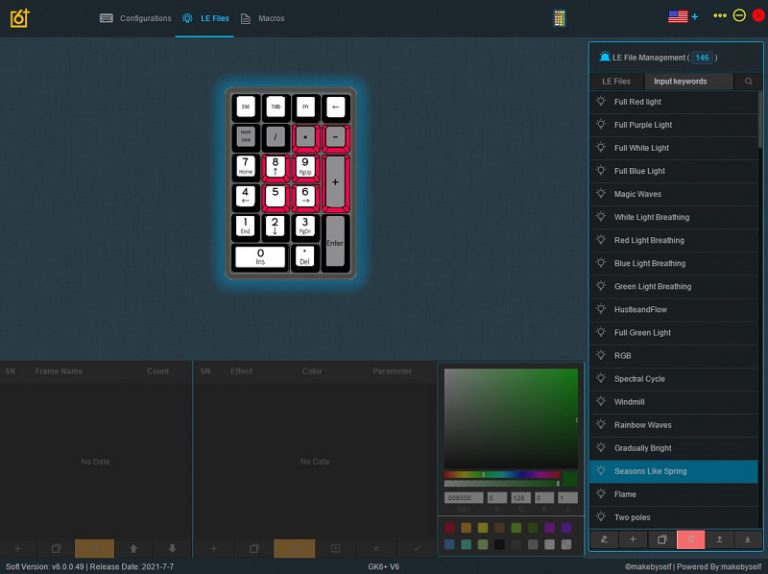Switch to the Configurations tab
Screen dimensions: 768x574
(136, 18)
